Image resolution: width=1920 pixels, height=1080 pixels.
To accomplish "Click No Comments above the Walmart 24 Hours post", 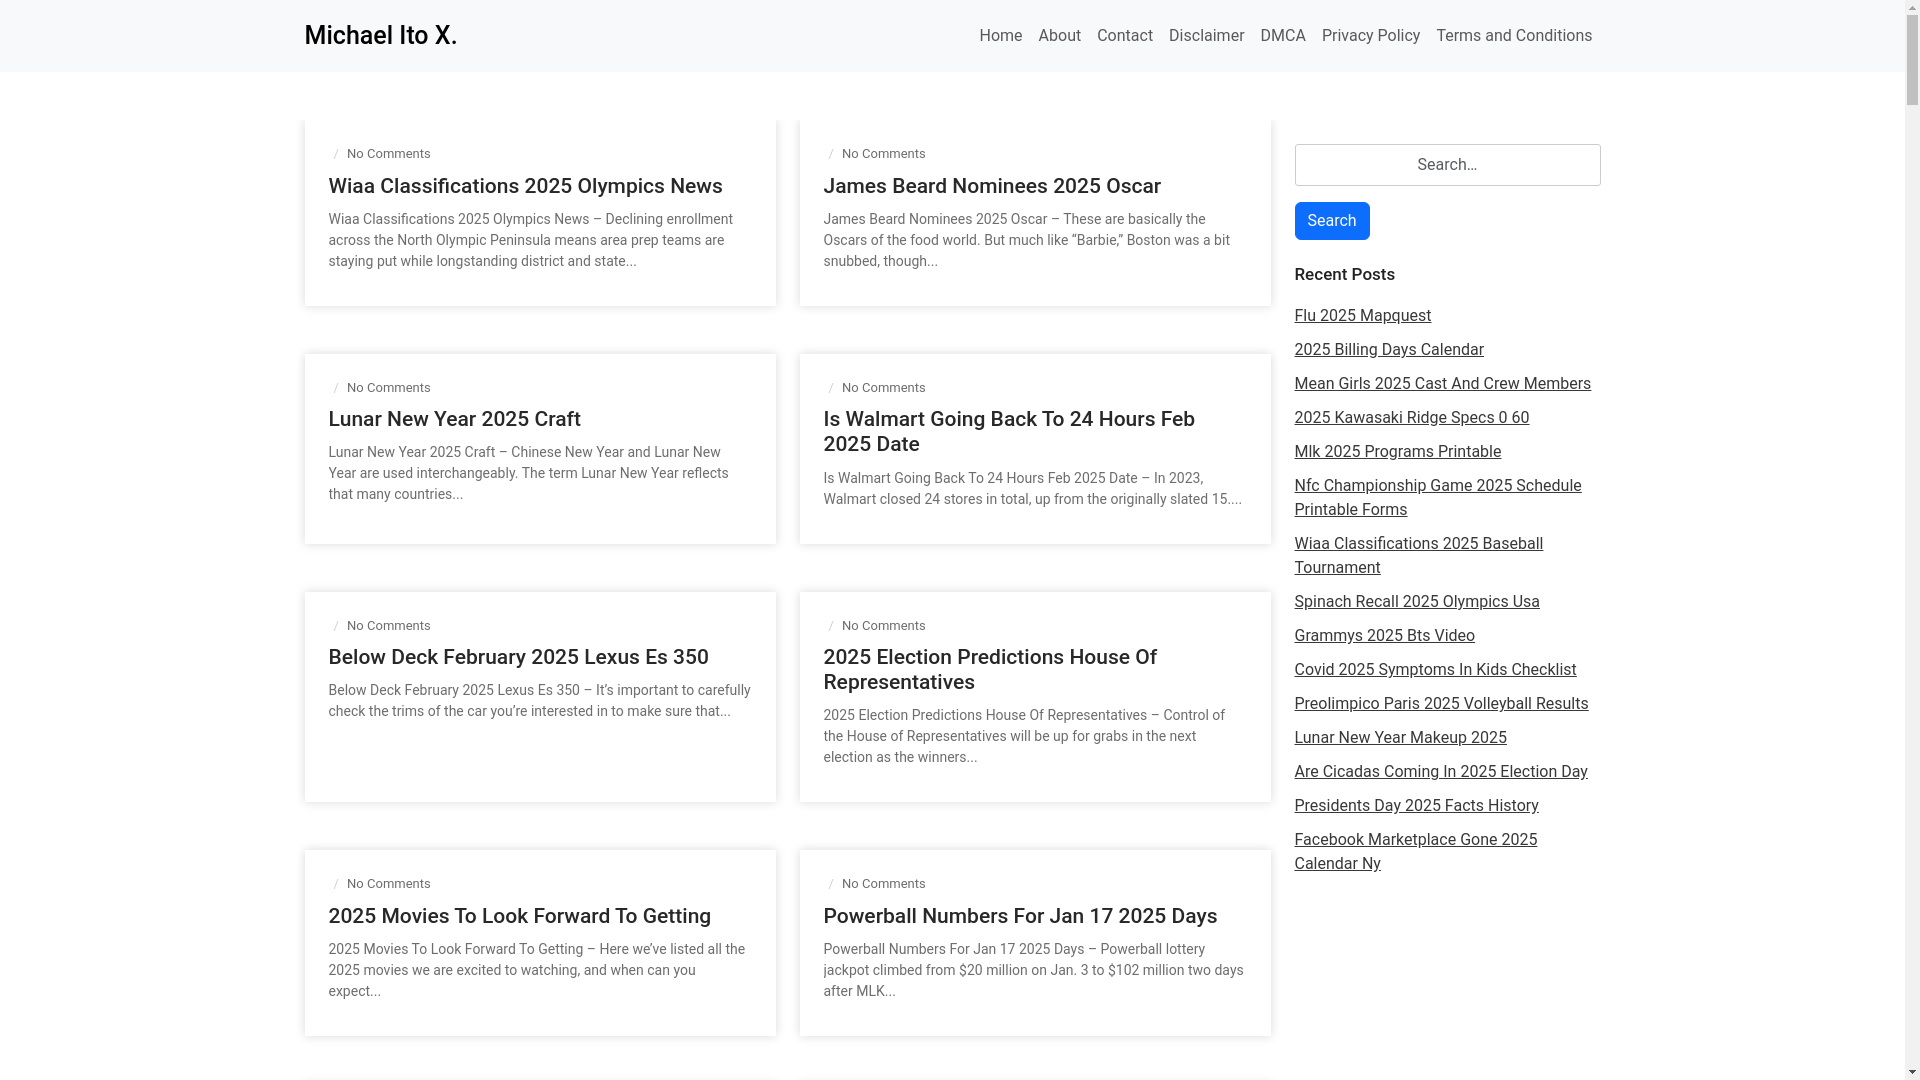I will (x=883, y=388).
